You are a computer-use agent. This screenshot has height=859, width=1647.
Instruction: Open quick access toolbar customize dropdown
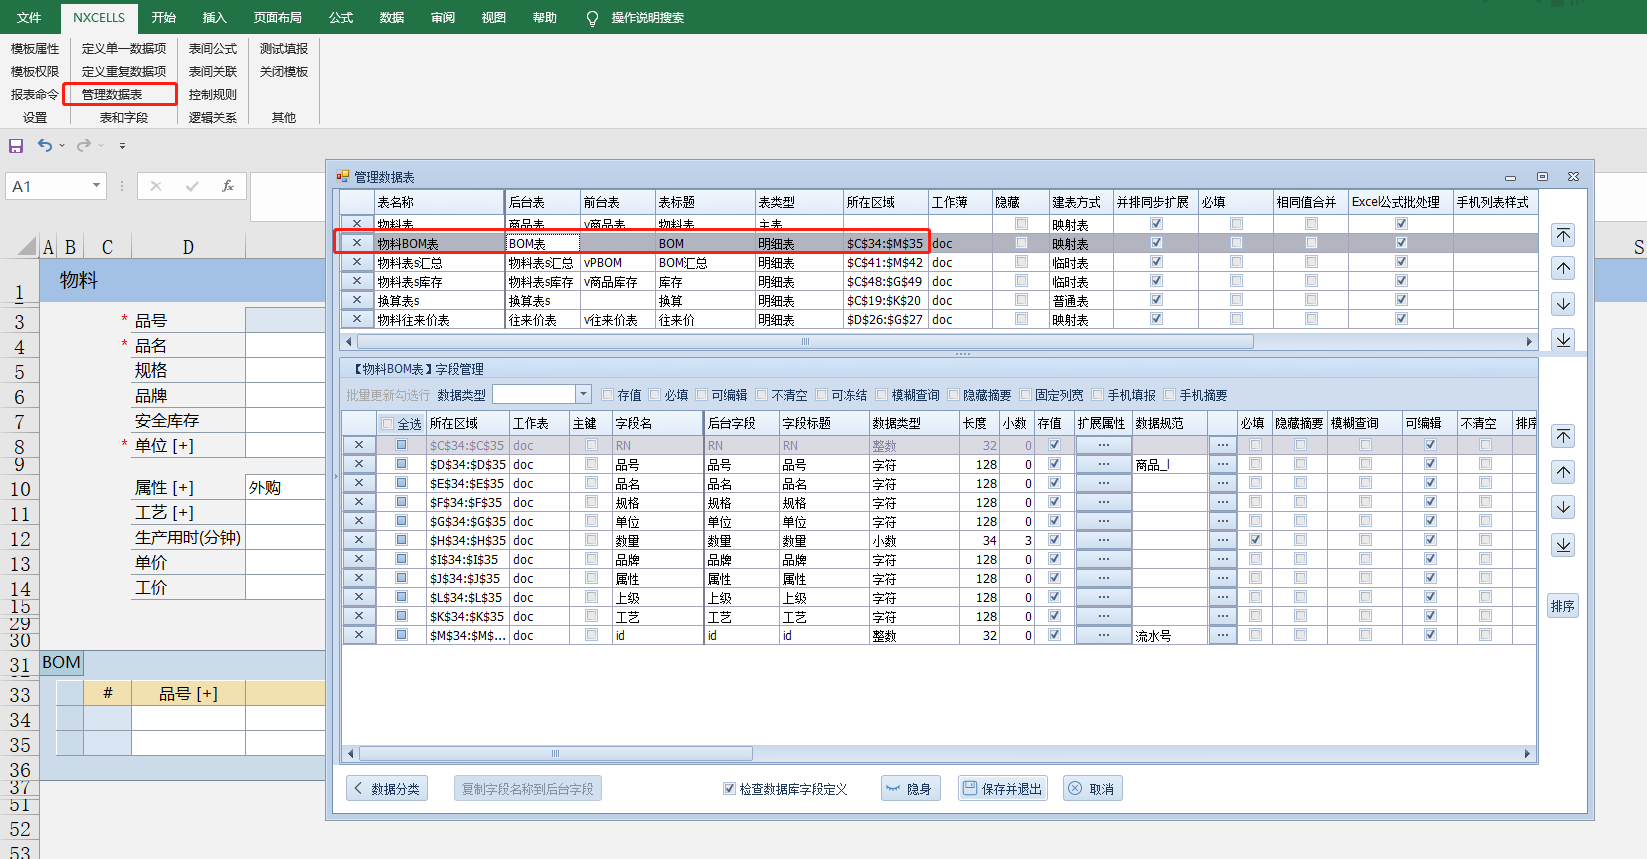click(122, 146)
